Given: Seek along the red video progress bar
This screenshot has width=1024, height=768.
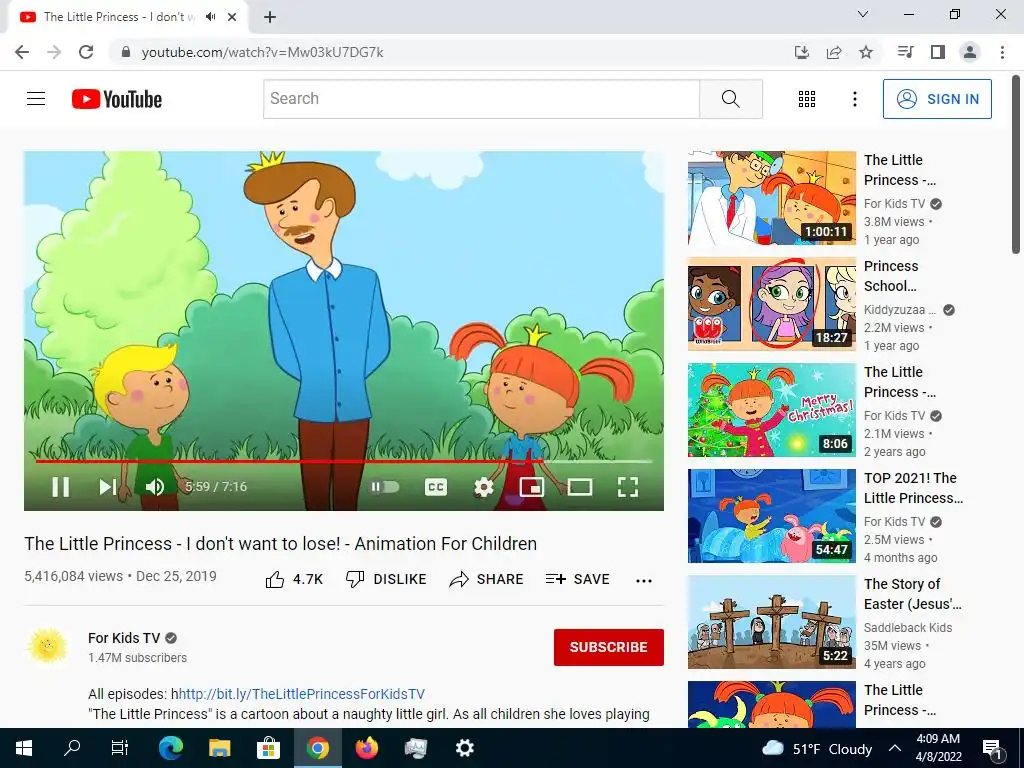Looking at the screenshot, I should [289, 461].
